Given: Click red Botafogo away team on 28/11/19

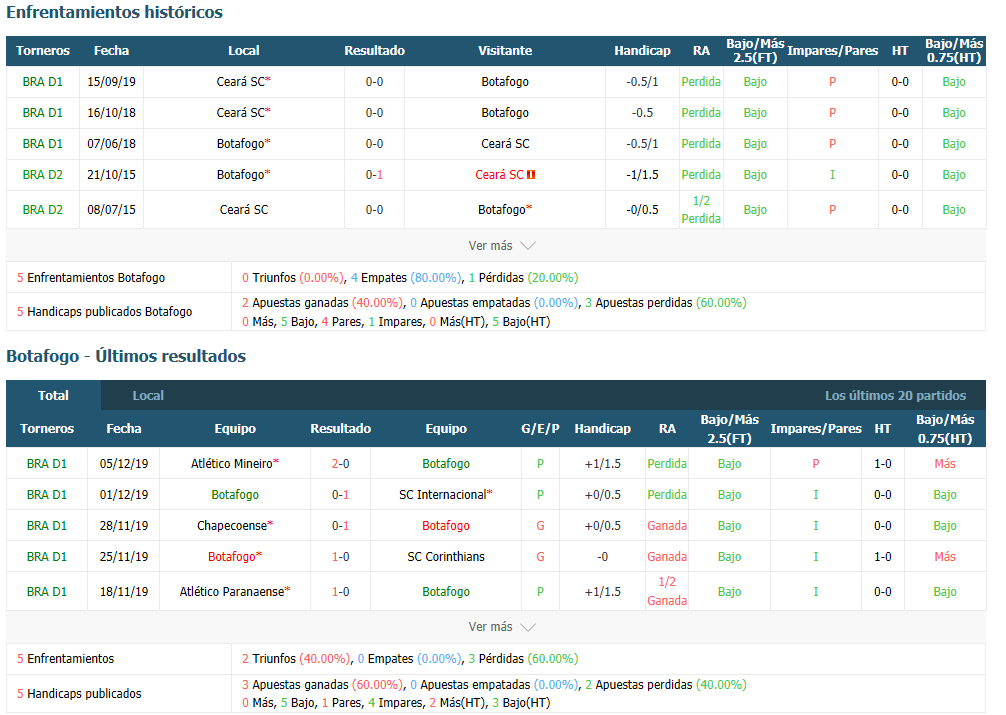Looking at the screenshot, I should pyautogui.click(x=446, y=526).
